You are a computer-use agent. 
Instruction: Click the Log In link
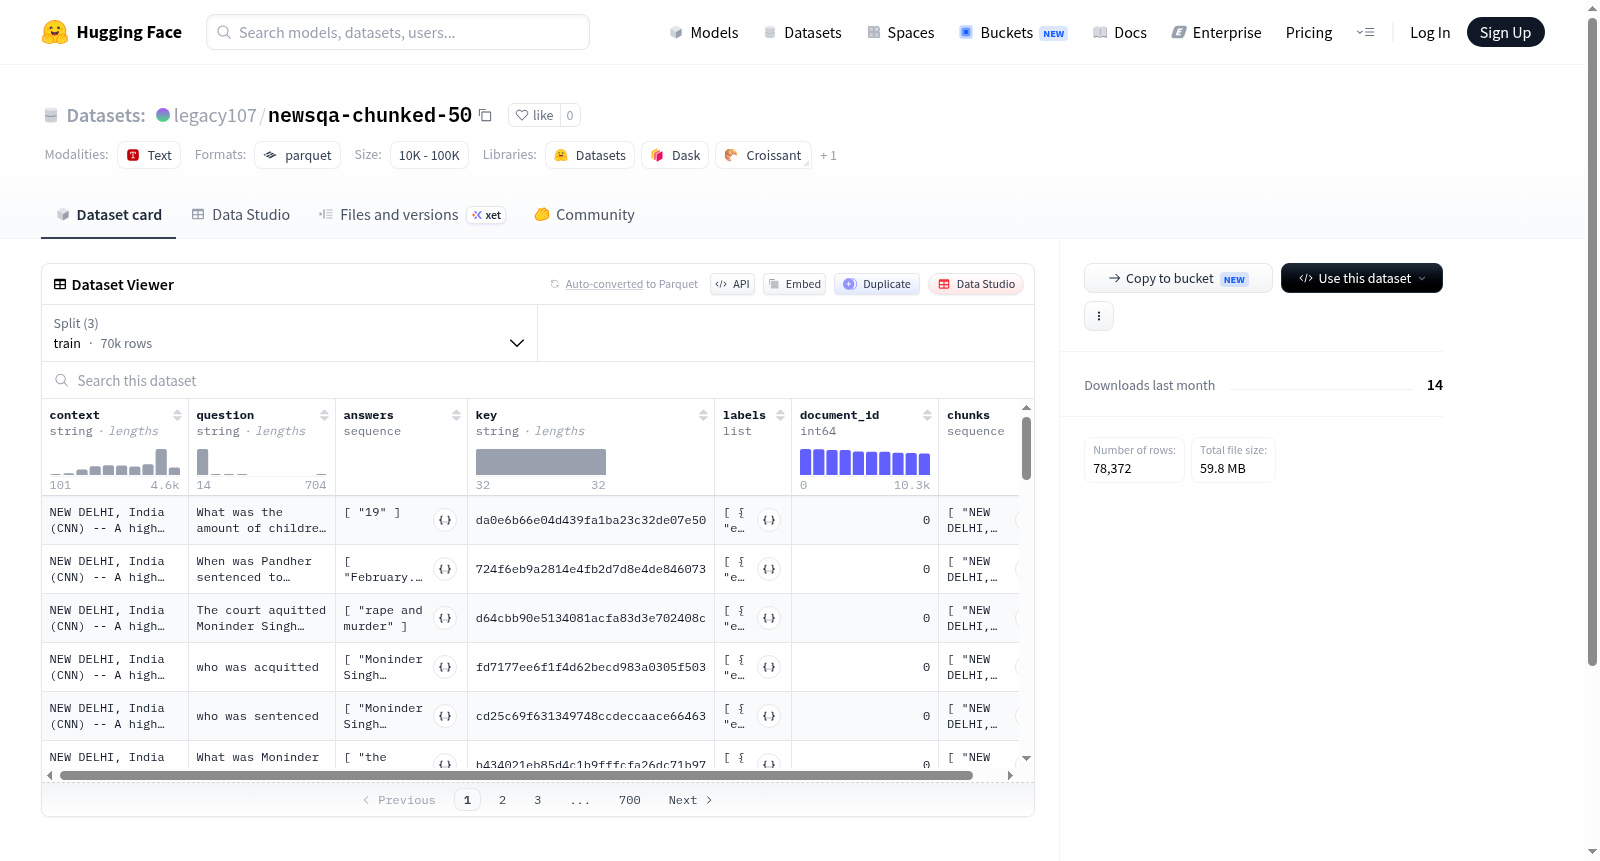click(x=1430, y=32)
